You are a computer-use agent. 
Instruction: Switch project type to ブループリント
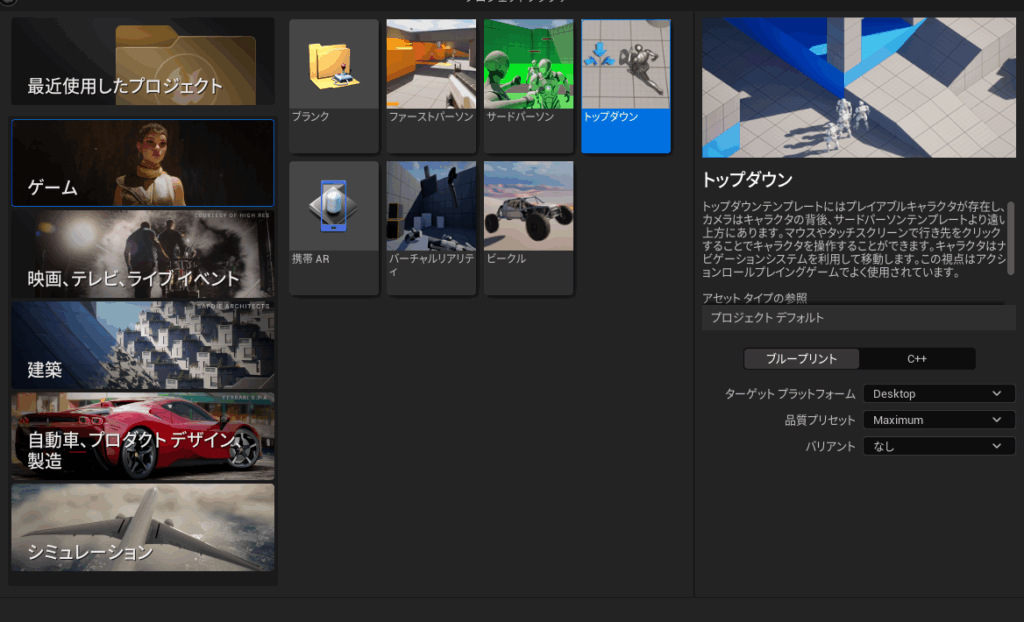800,359
